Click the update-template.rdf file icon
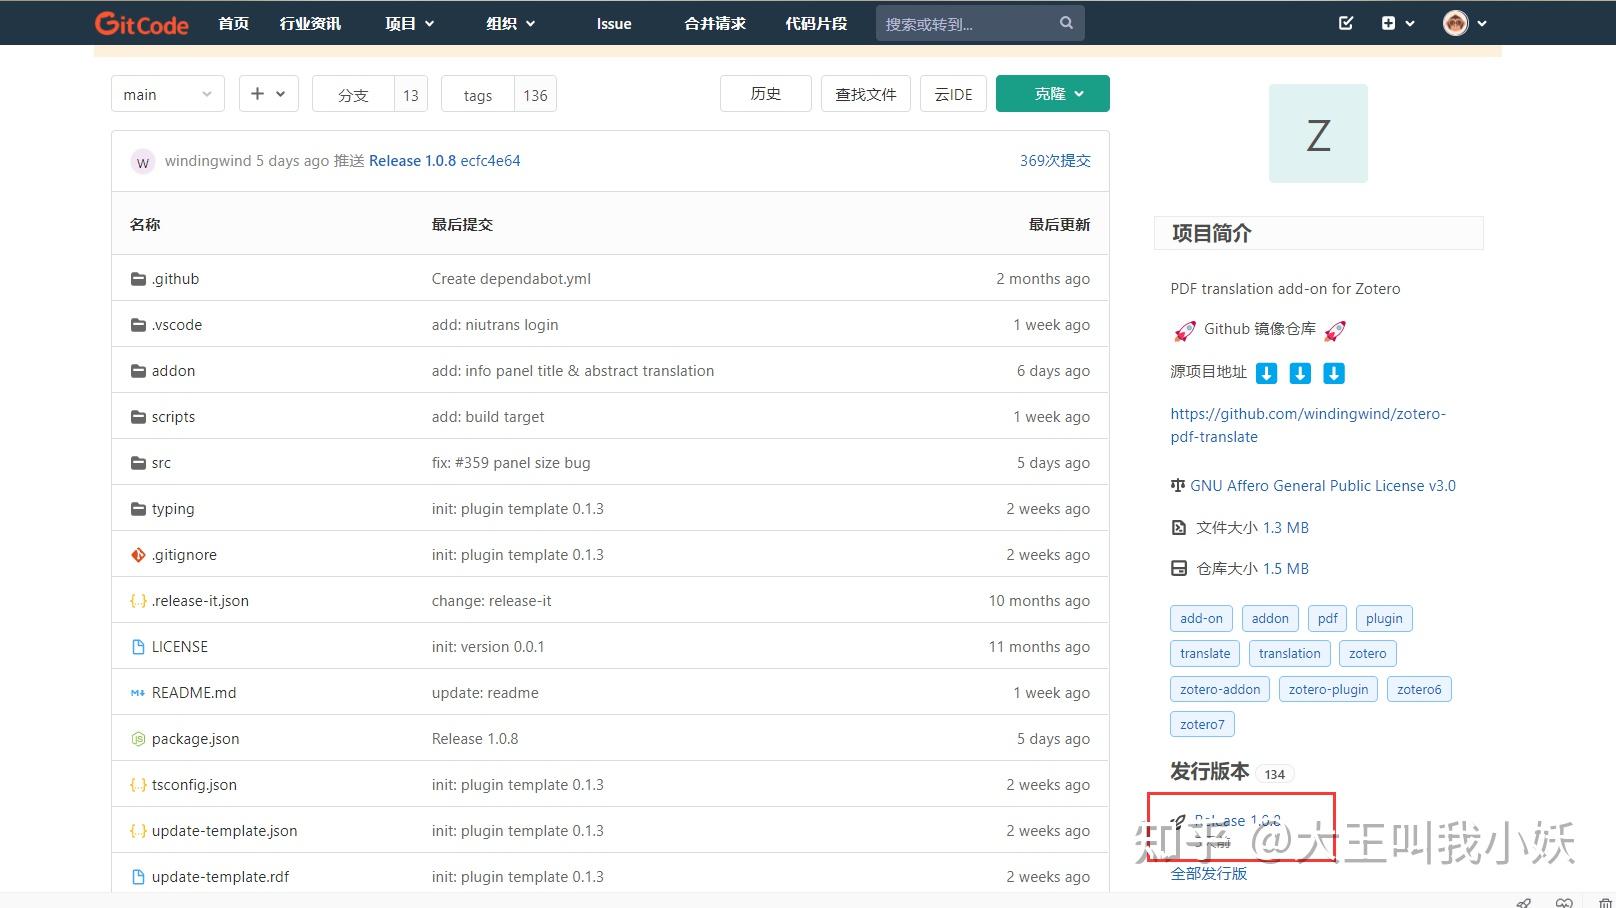The image size is (1616, 908). [x=138, y=877]
